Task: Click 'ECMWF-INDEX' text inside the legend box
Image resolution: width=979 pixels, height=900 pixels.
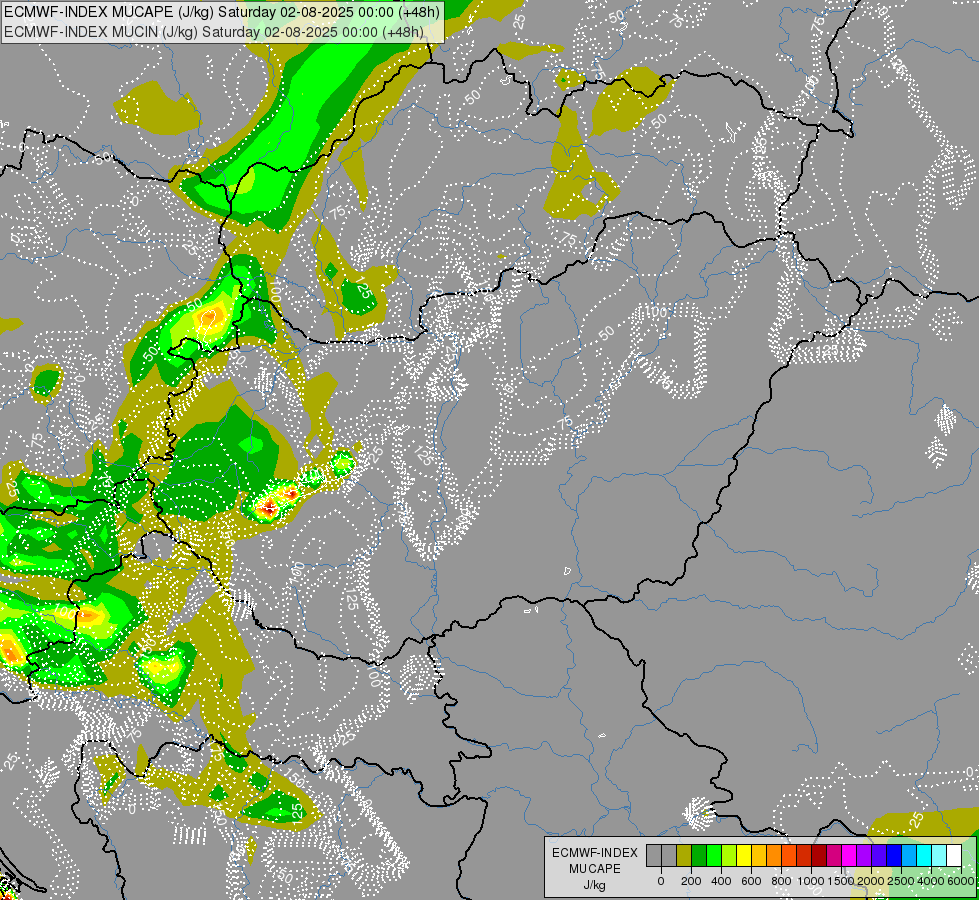Action: pos(595,853)
